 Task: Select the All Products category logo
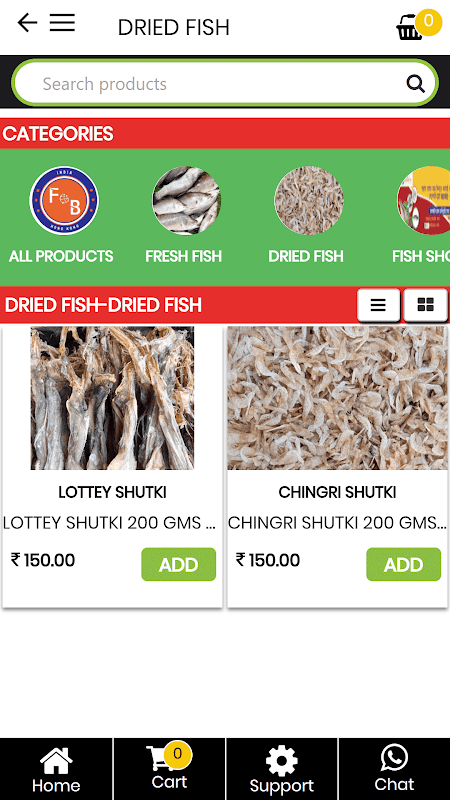pyautogui.click(x=64, y=201)
